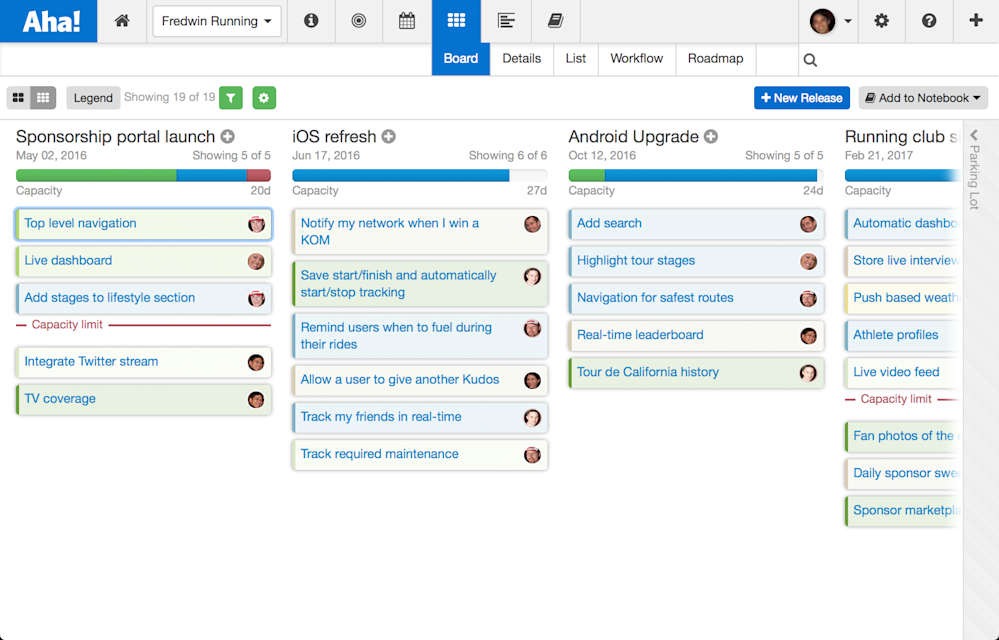Open the Fredwin Running product selector
999x640 pixels.
tap(216, 21)
